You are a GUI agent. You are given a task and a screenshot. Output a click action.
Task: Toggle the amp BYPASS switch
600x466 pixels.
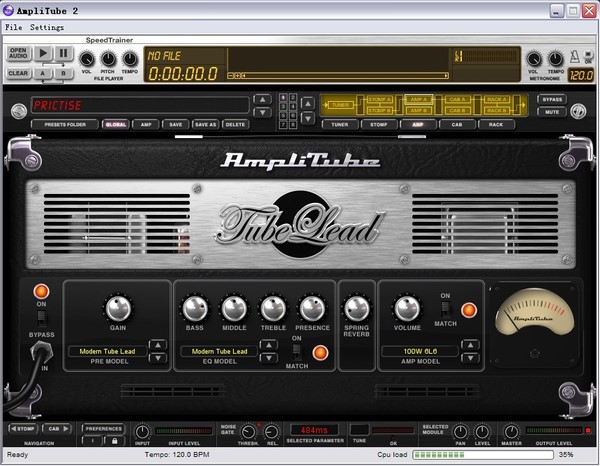tap(42, 318)
